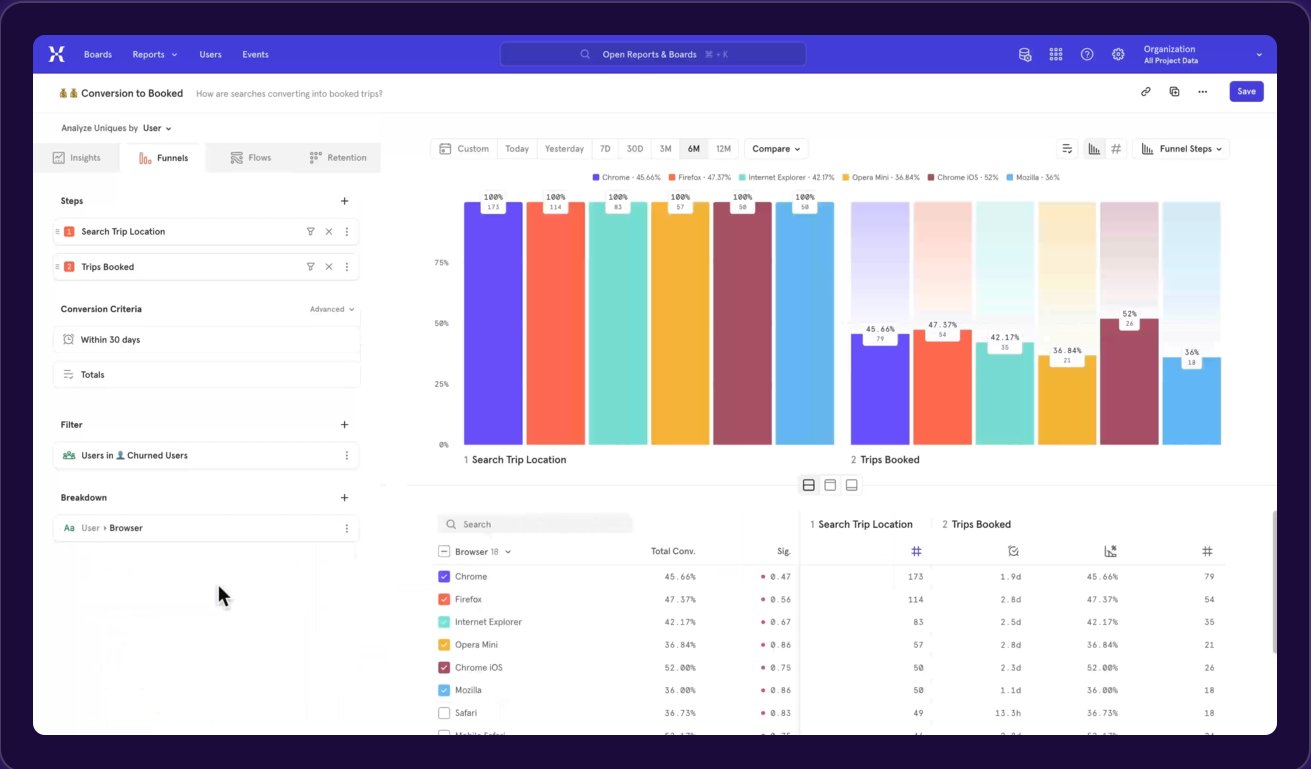This screenshot has width=1311, height=769.
Task: Click the Mixpanel logo icon
Action: pos(56,54)
